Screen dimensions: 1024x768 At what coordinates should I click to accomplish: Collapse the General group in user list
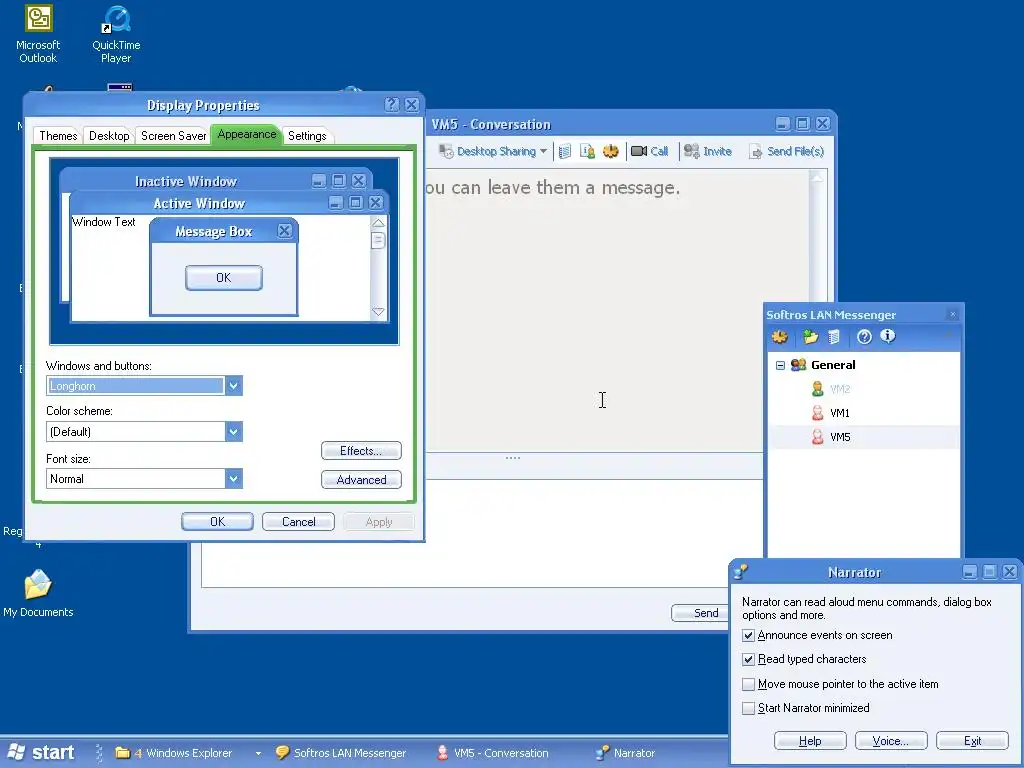pos(780,365)
